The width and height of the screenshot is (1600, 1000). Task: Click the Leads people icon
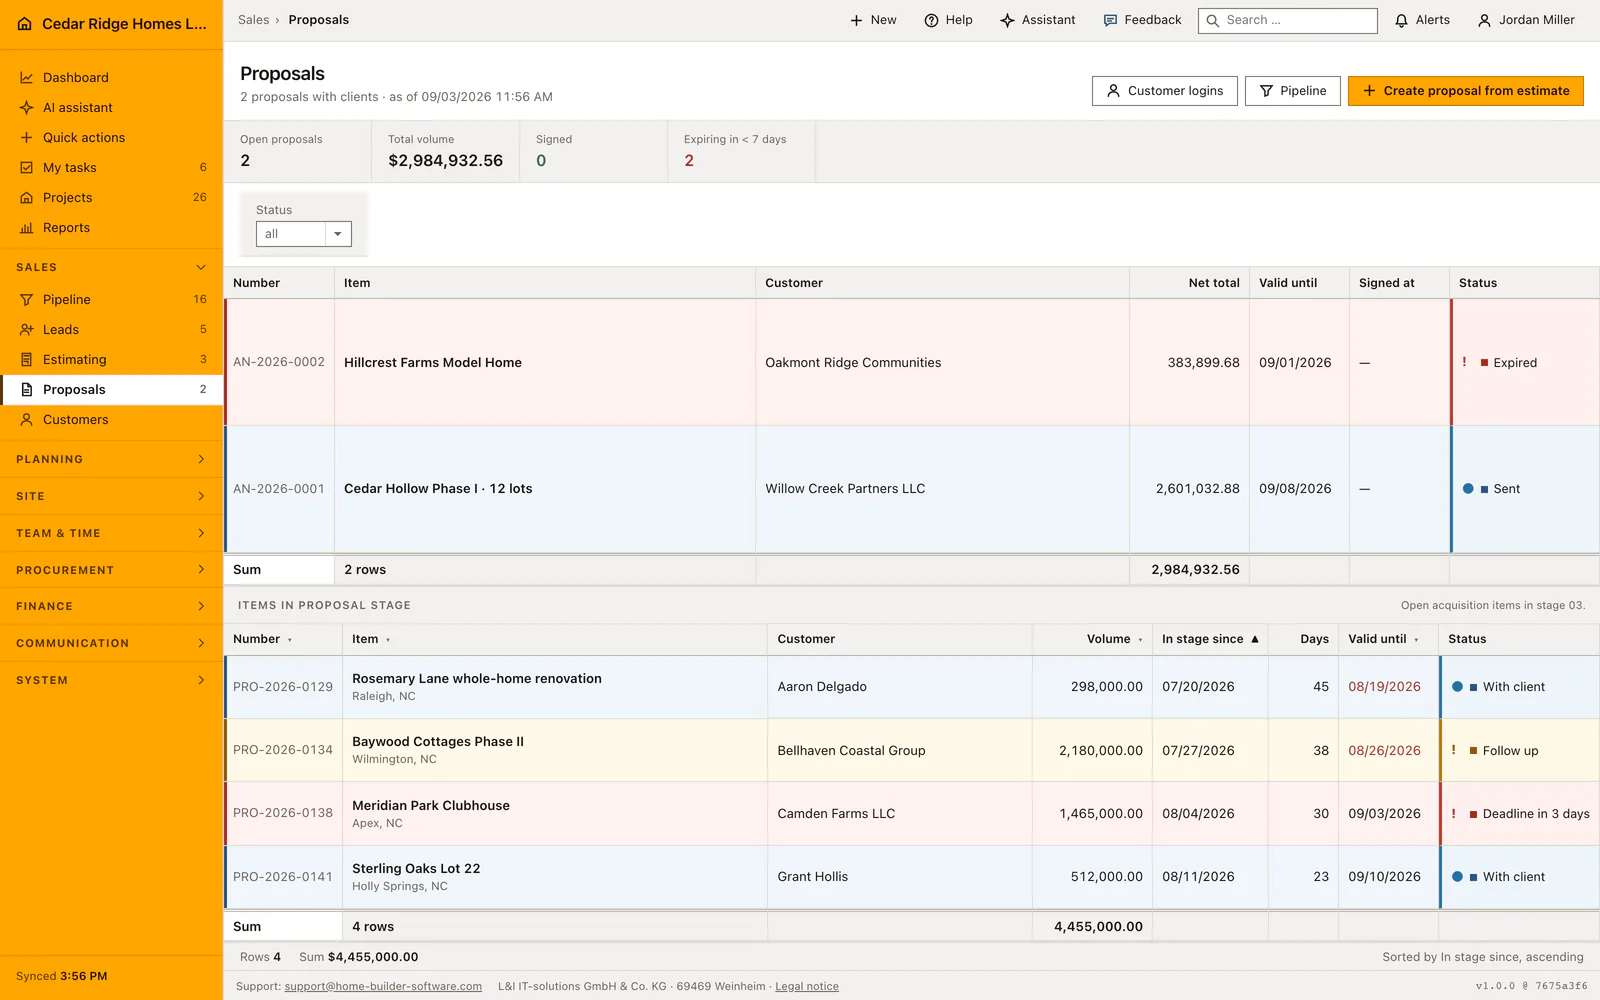coord(27,330)
